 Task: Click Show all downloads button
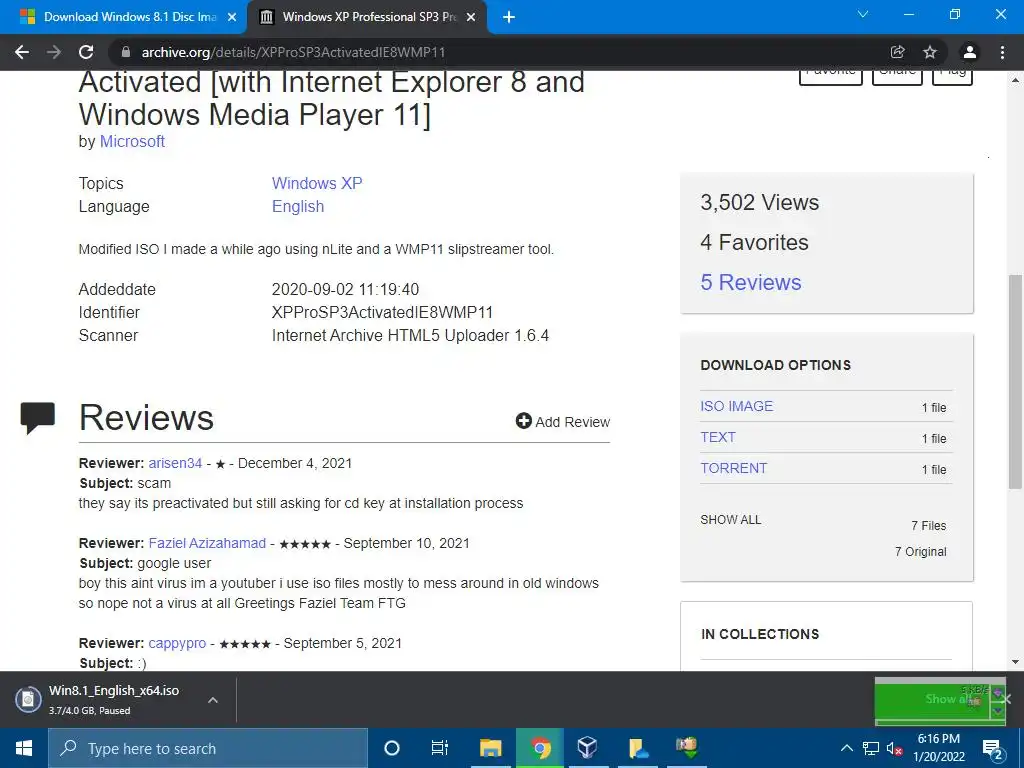[x=946, y=699]
